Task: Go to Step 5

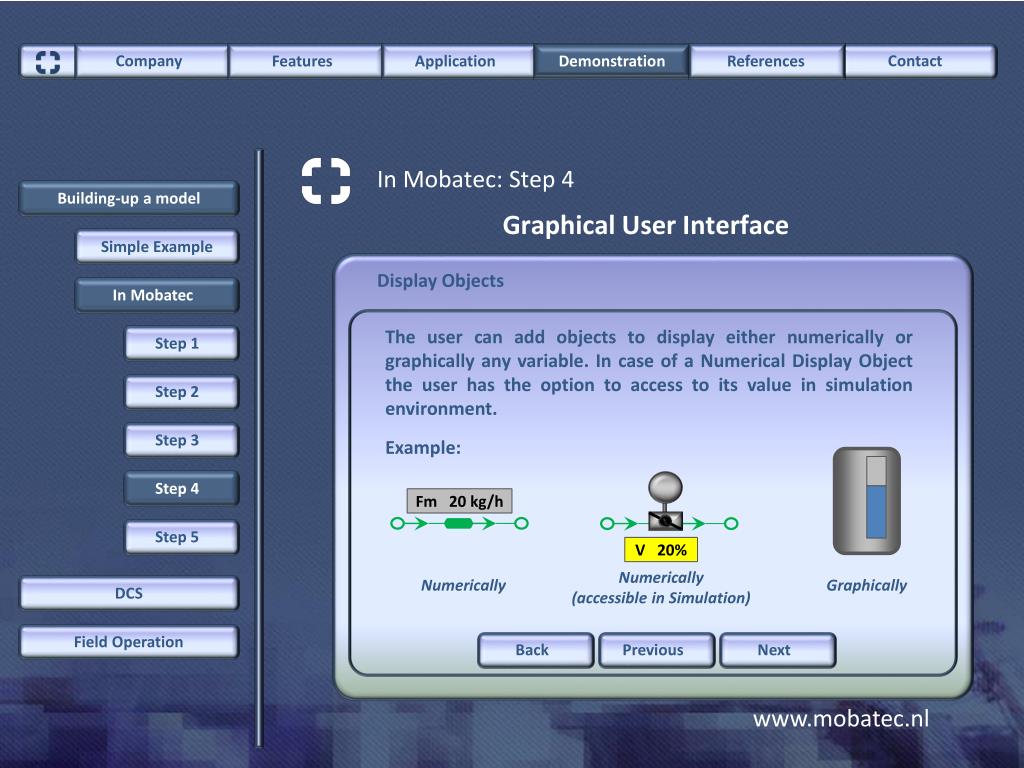Action: [181, 537]
